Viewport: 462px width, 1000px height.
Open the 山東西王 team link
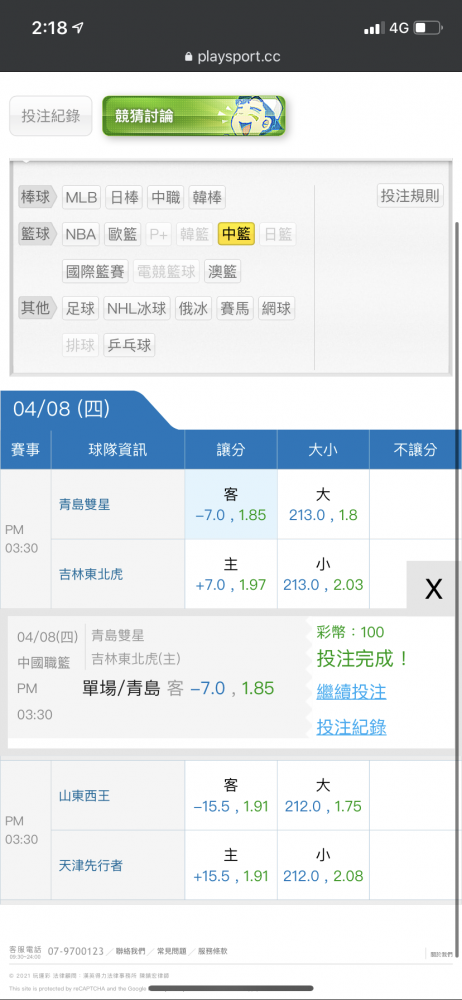click(x=84, y=795)
